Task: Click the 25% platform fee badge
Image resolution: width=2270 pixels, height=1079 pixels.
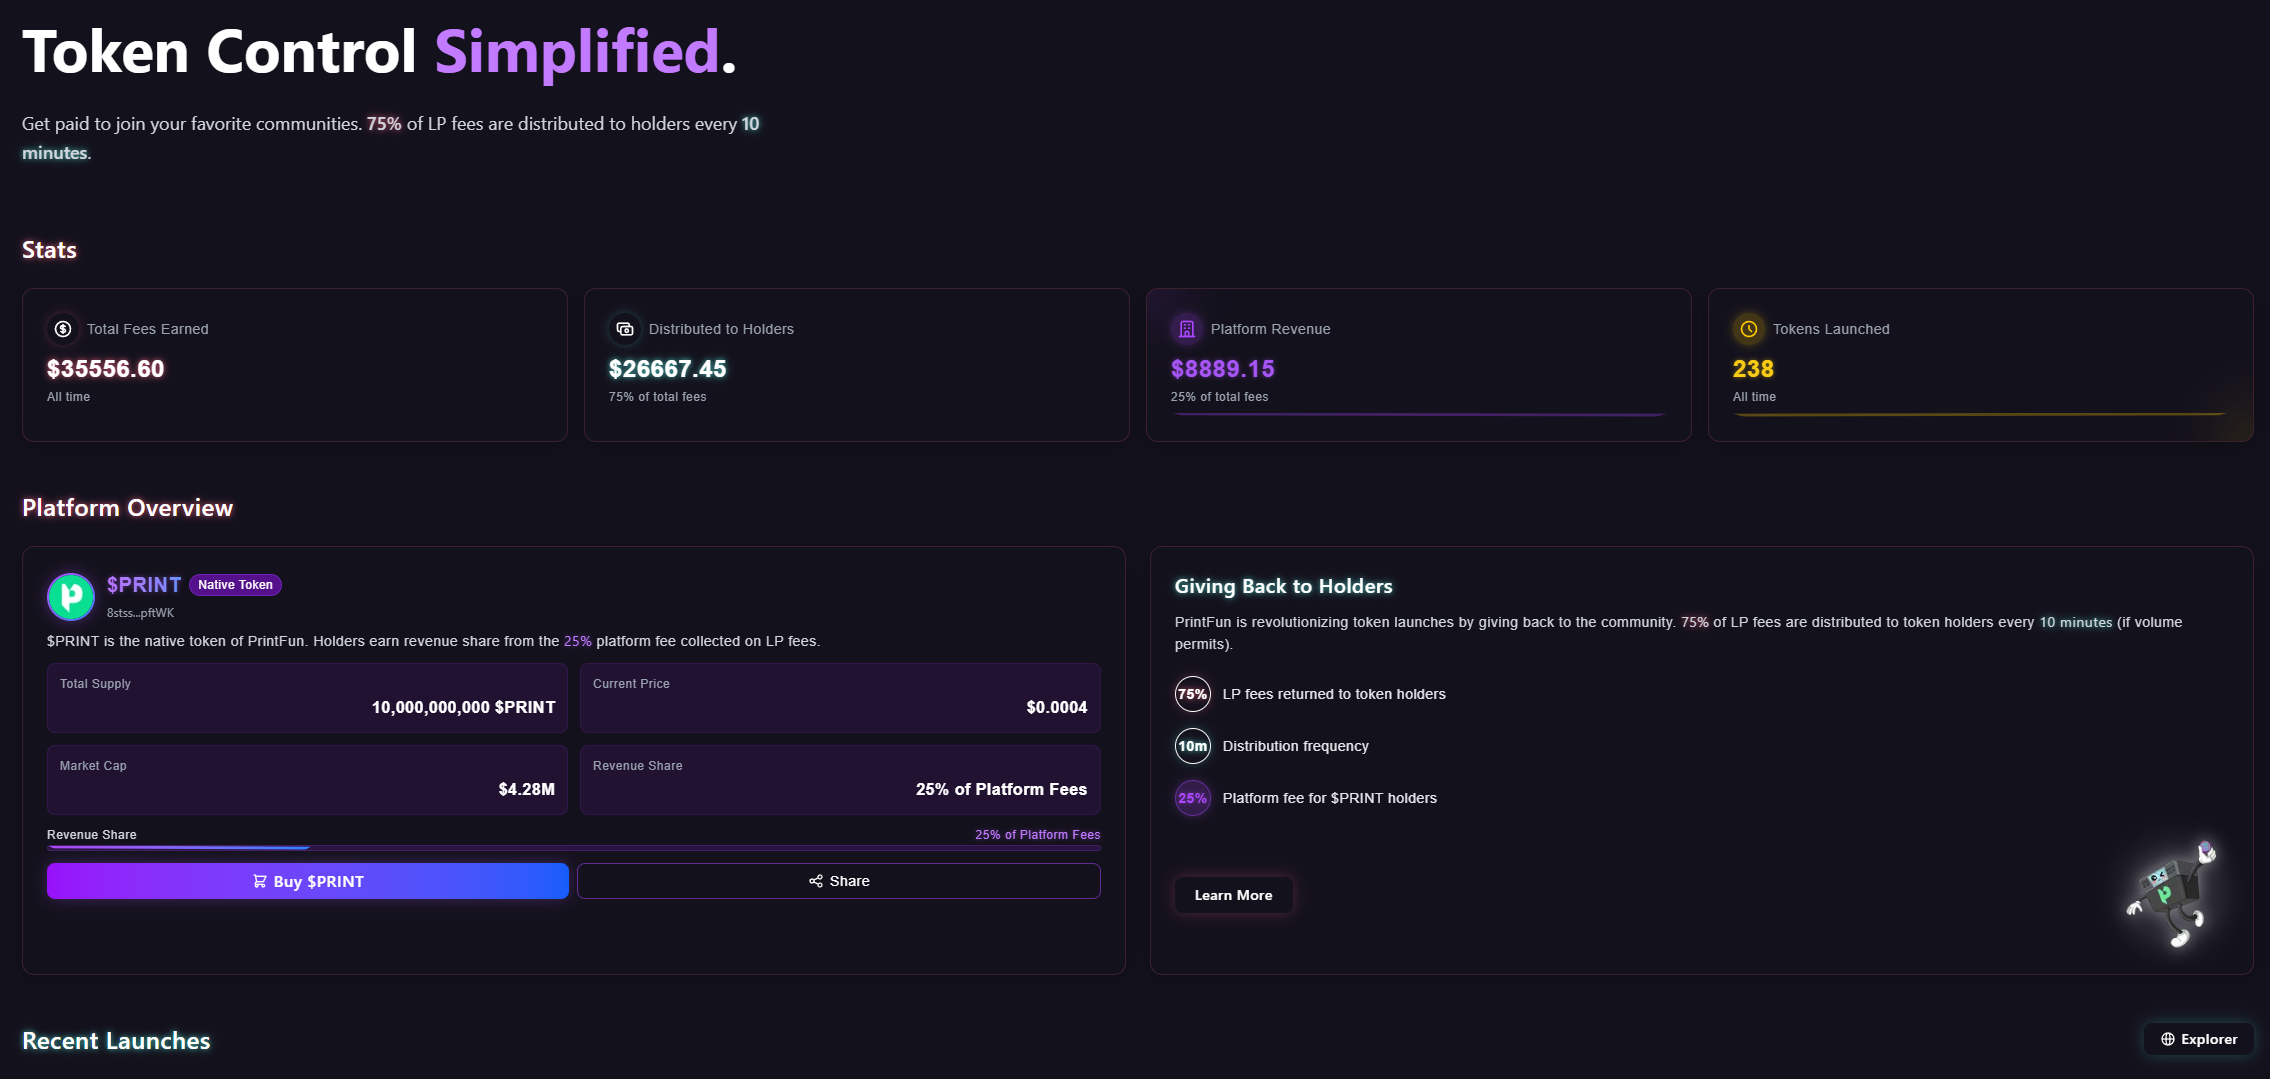Action: [x=1193, y=798]
